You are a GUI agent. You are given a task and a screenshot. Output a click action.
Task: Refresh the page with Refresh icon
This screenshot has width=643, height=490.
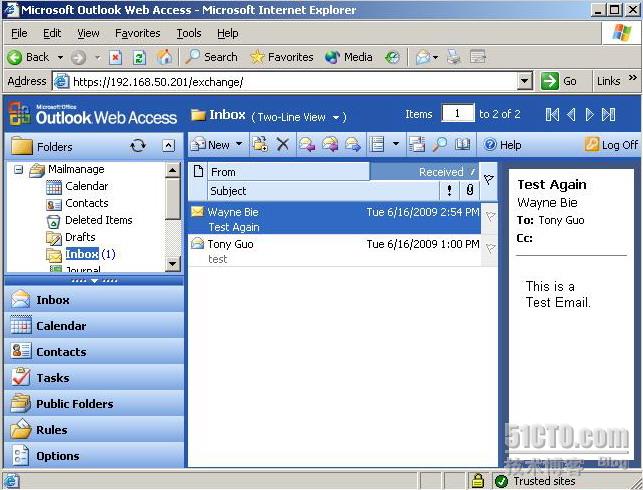[x=139, y=57]
